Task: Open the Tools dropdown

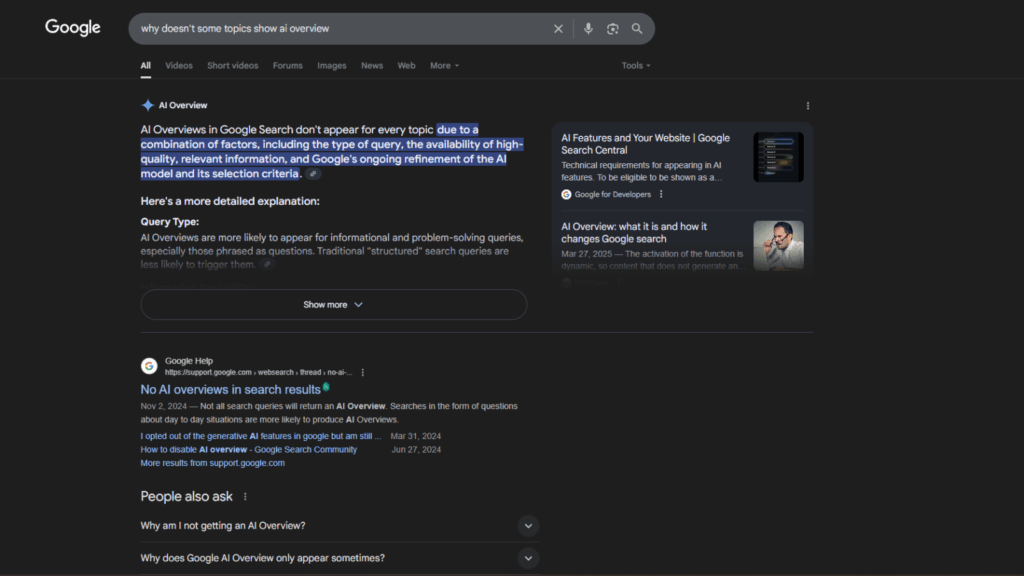Action: click(x=635, y=66)
